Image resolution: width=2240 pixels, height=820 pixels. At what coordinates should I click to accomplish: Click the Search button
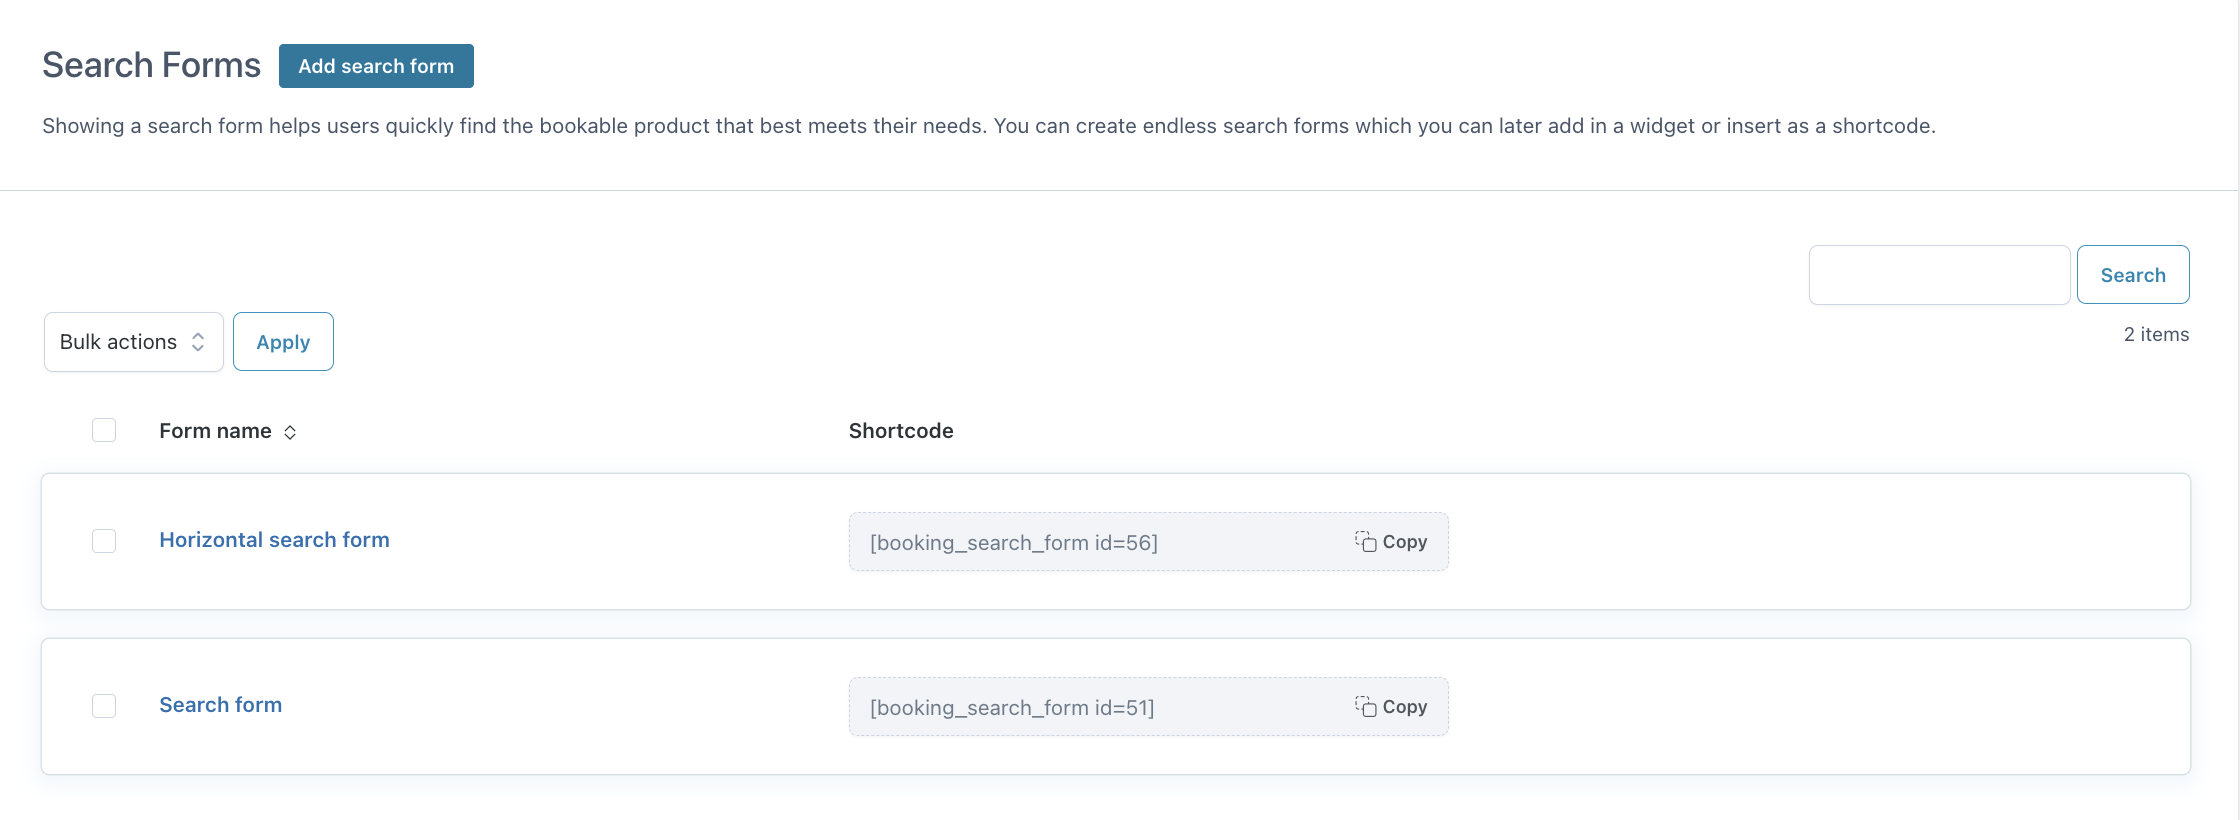[x=2133, y=275]
